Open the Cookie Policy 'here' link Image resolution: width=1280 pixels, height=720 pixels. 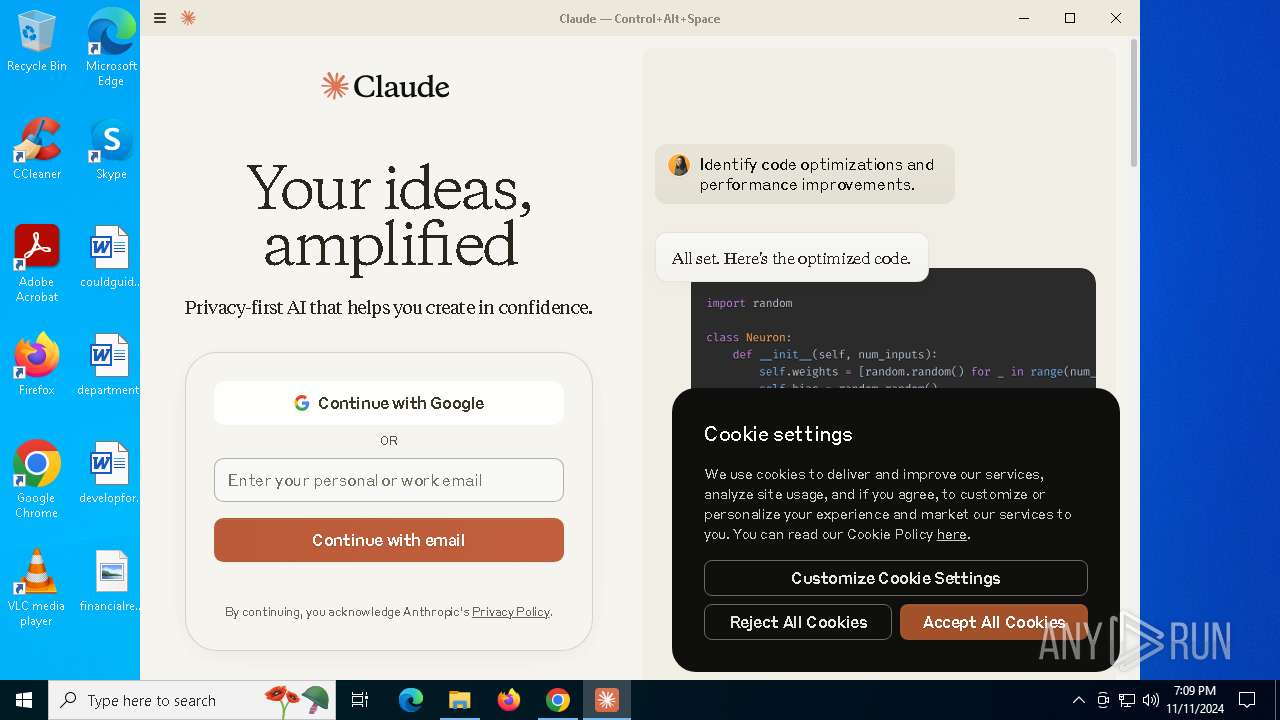(x=952, y=534)
